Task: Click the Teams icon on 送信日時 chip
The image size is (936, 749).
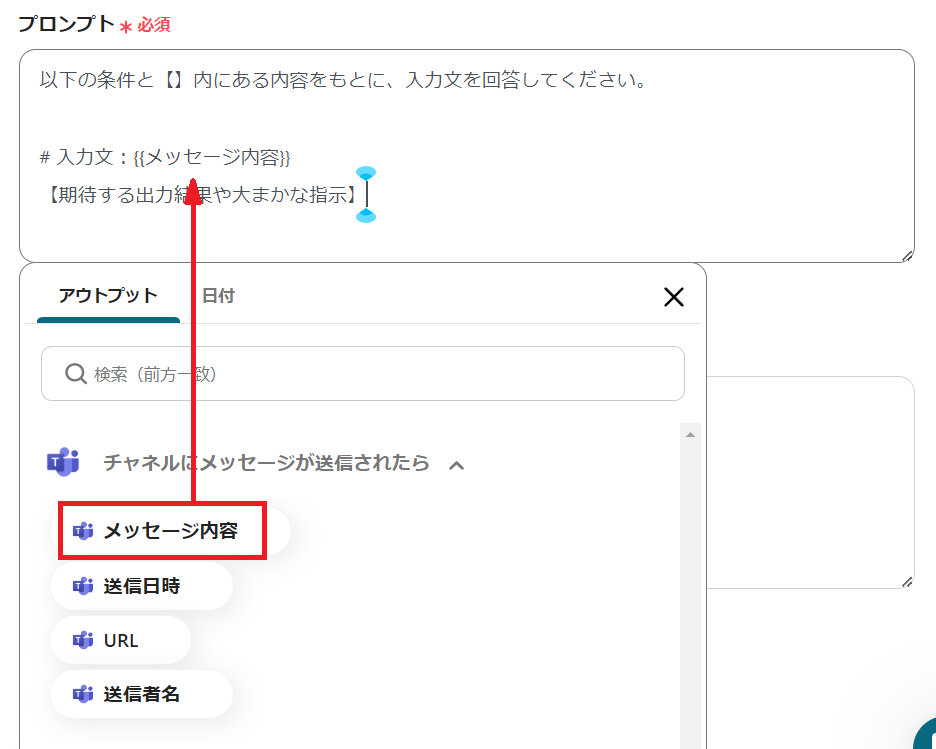Action: pos(83,586)
